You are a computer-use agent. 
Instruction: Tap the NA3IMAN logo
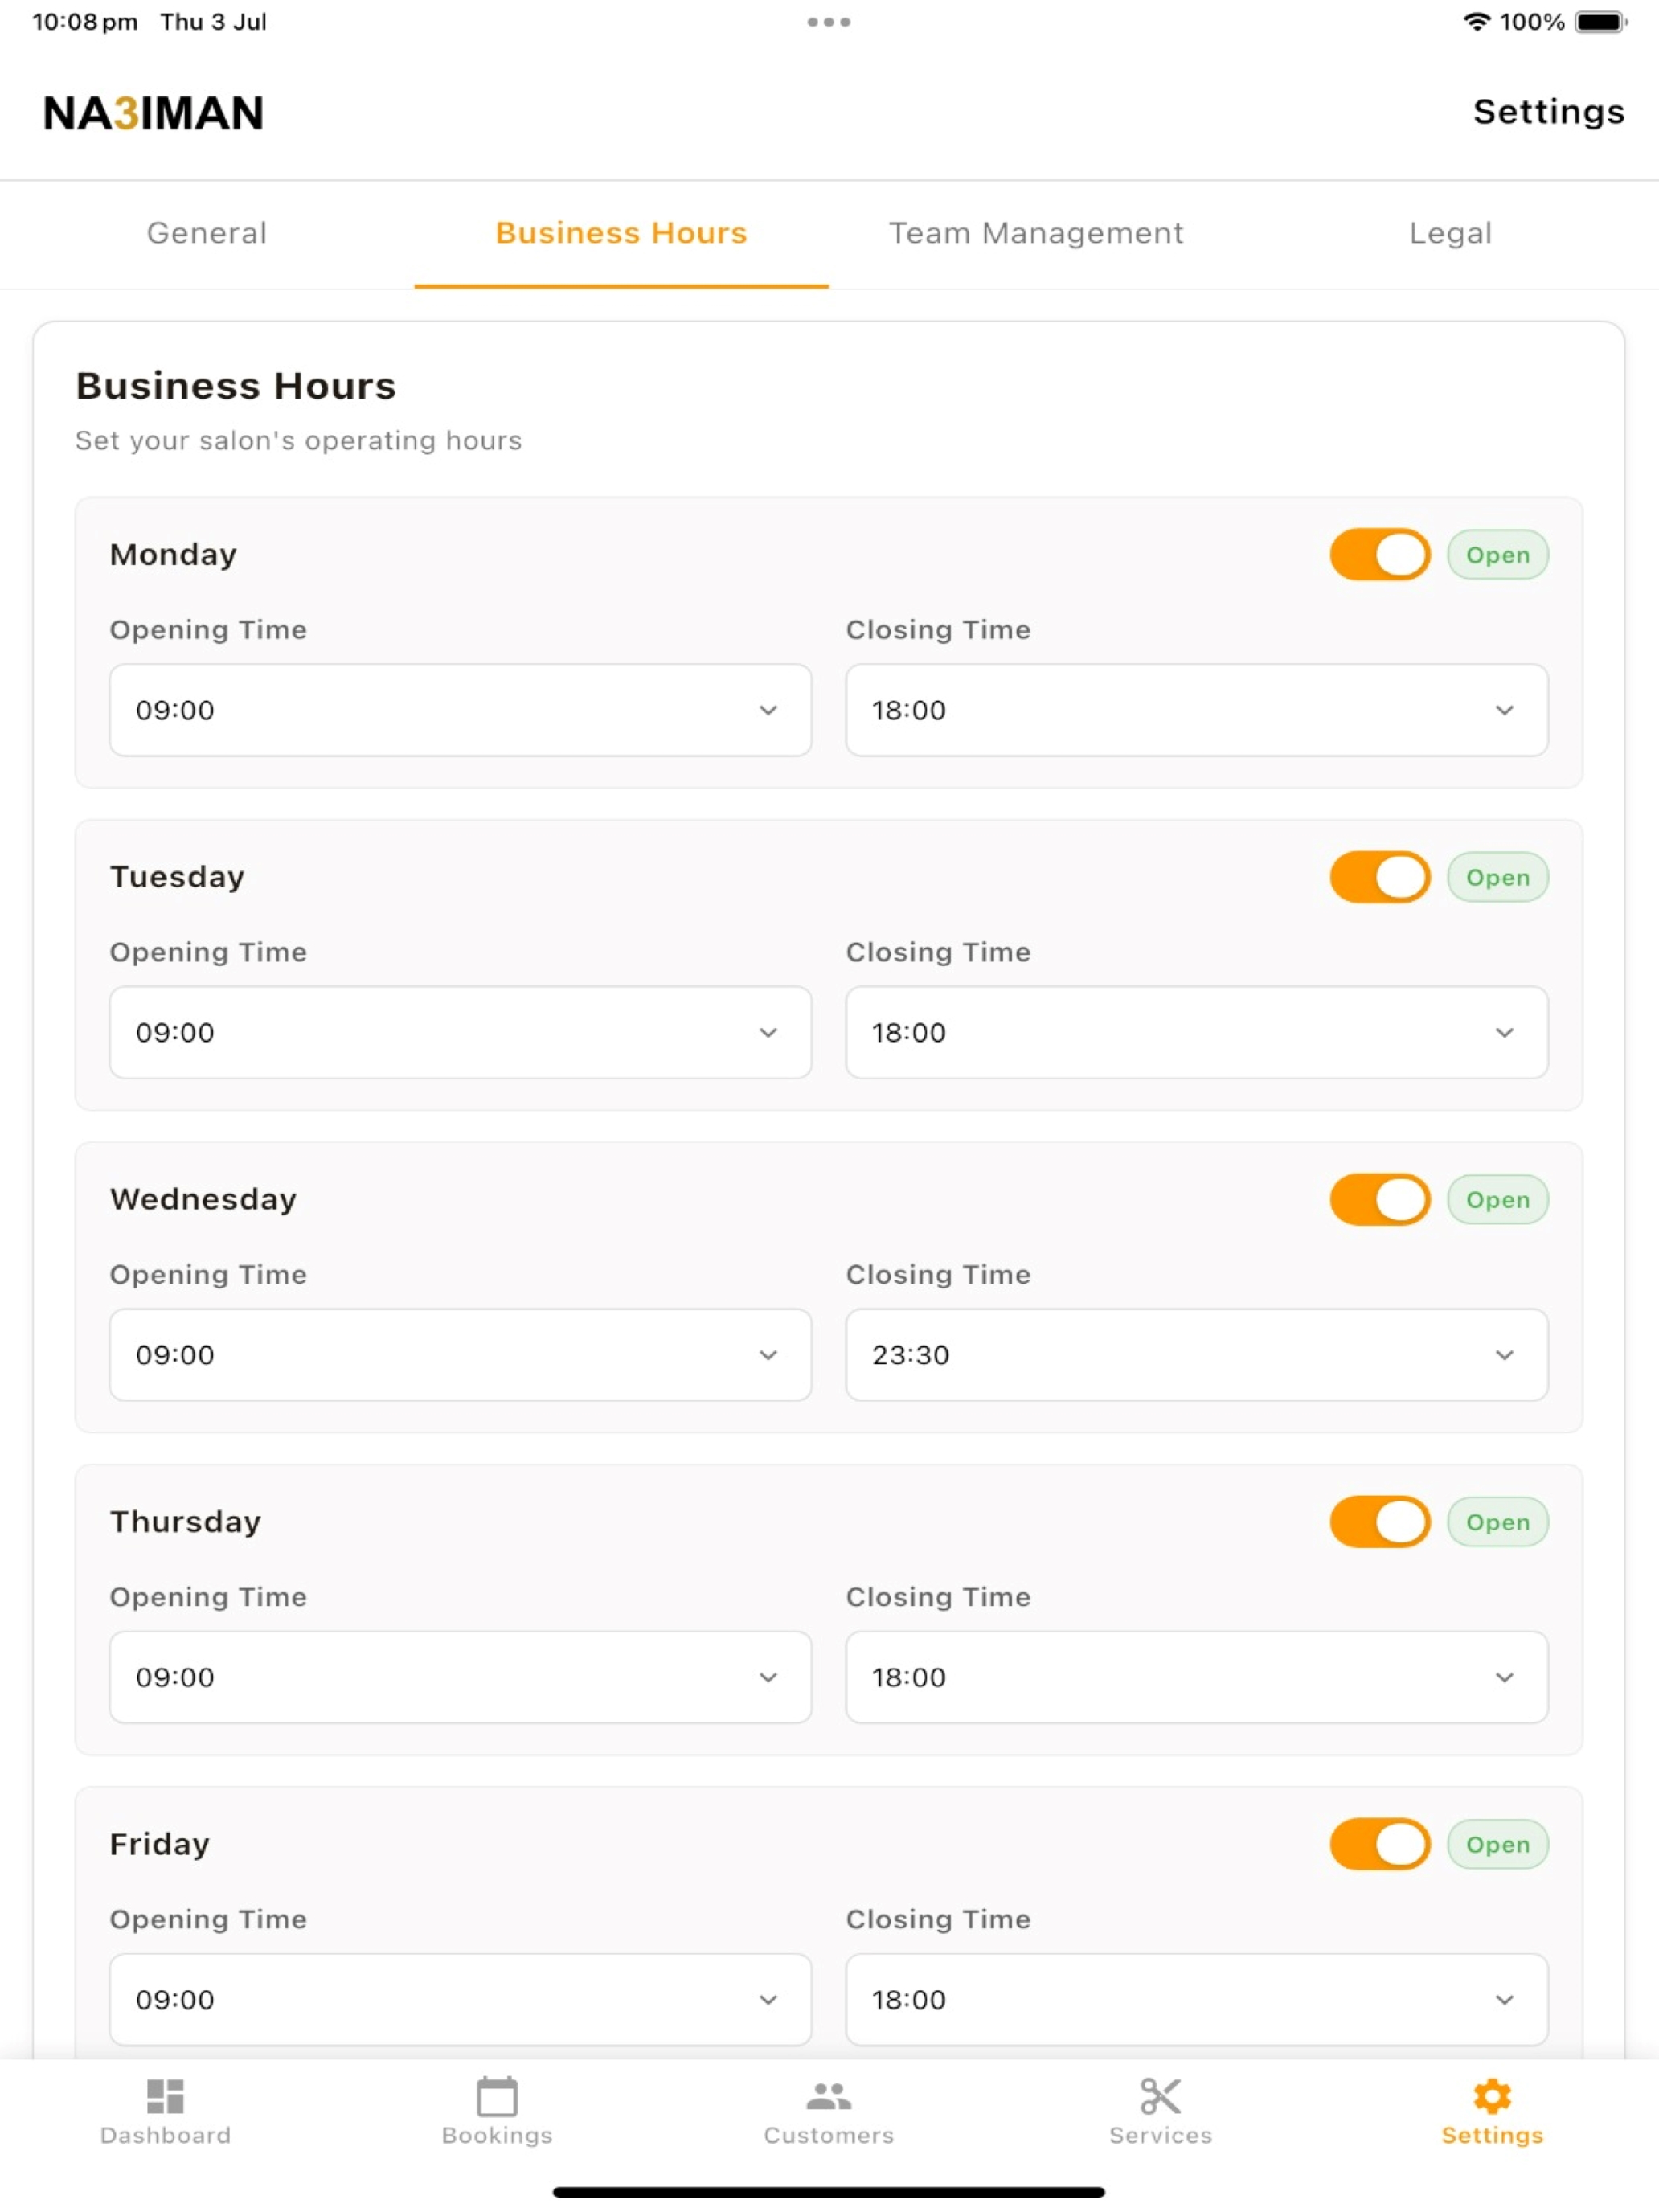(x=154, y=113)
